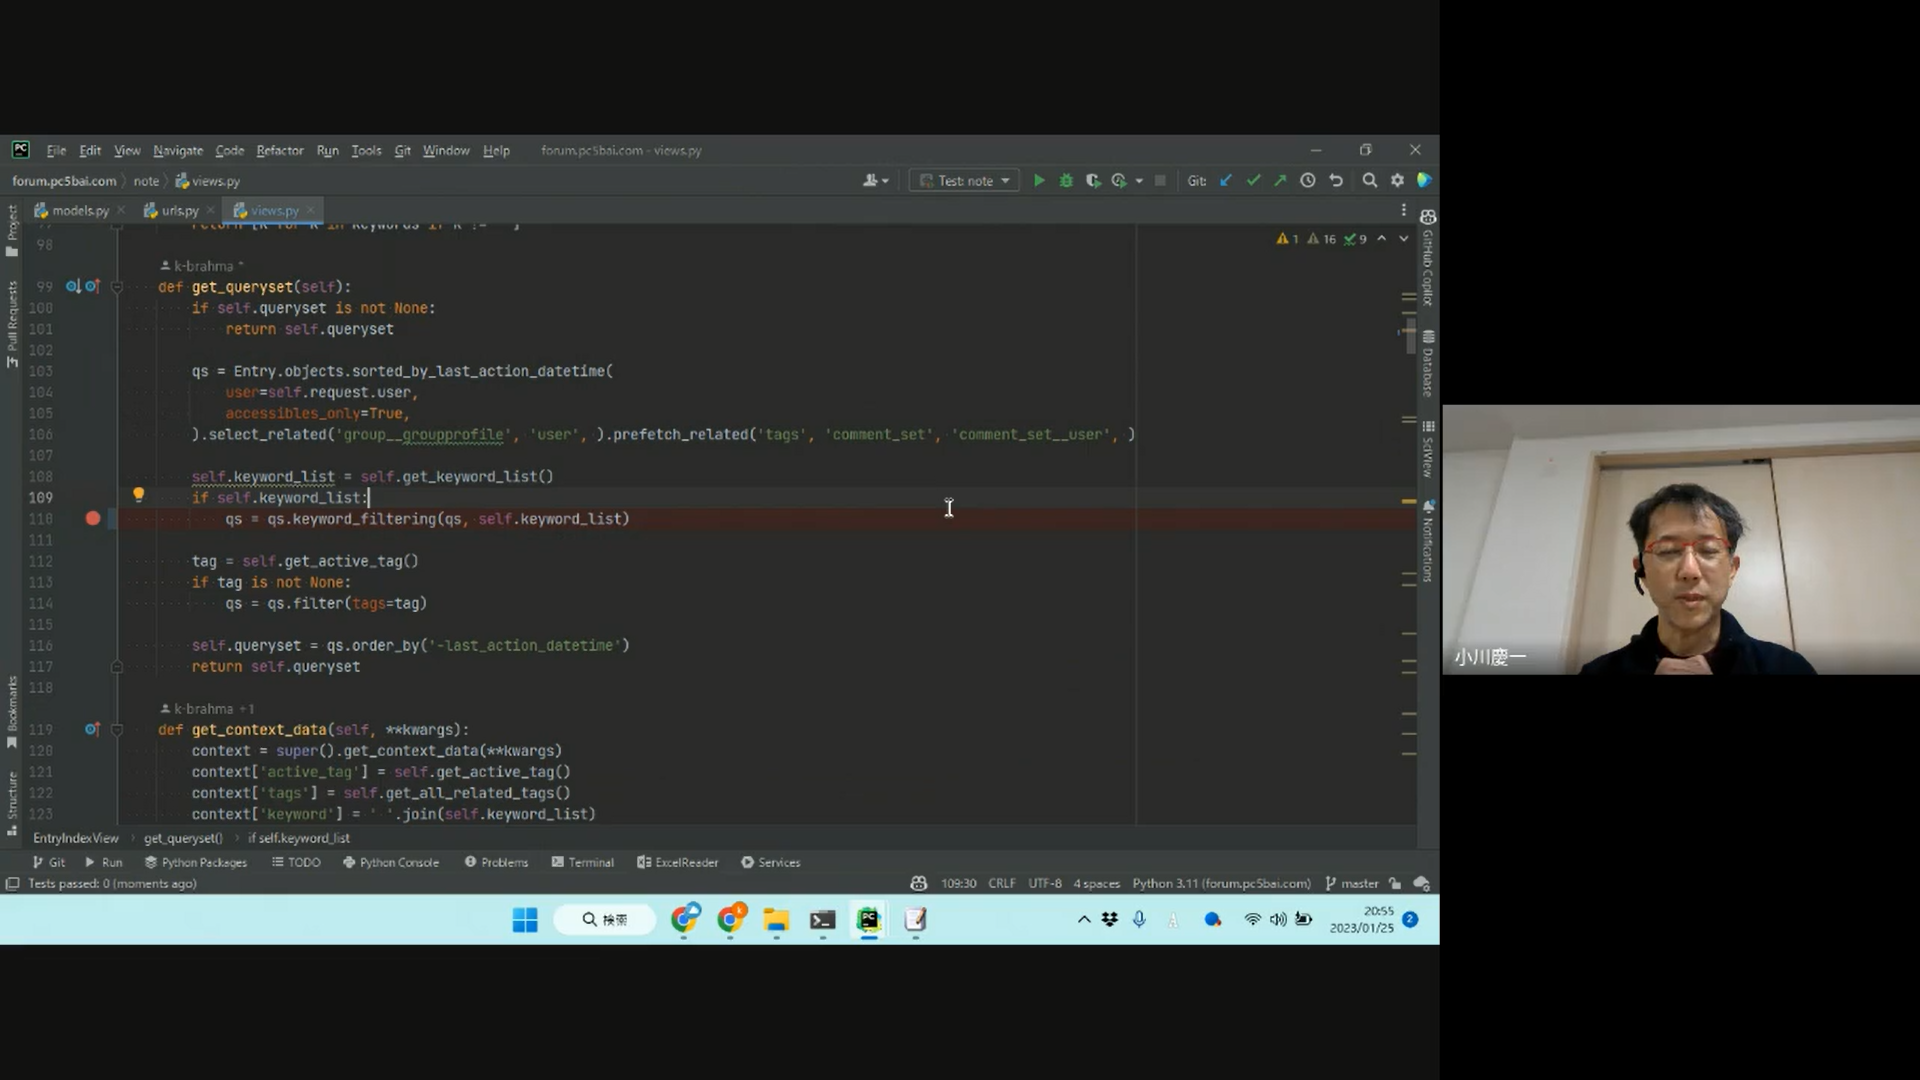The width and height of the screenshot is (1920, 1080).
Task: Run the Test note configuration
Action: [1039, 181]
